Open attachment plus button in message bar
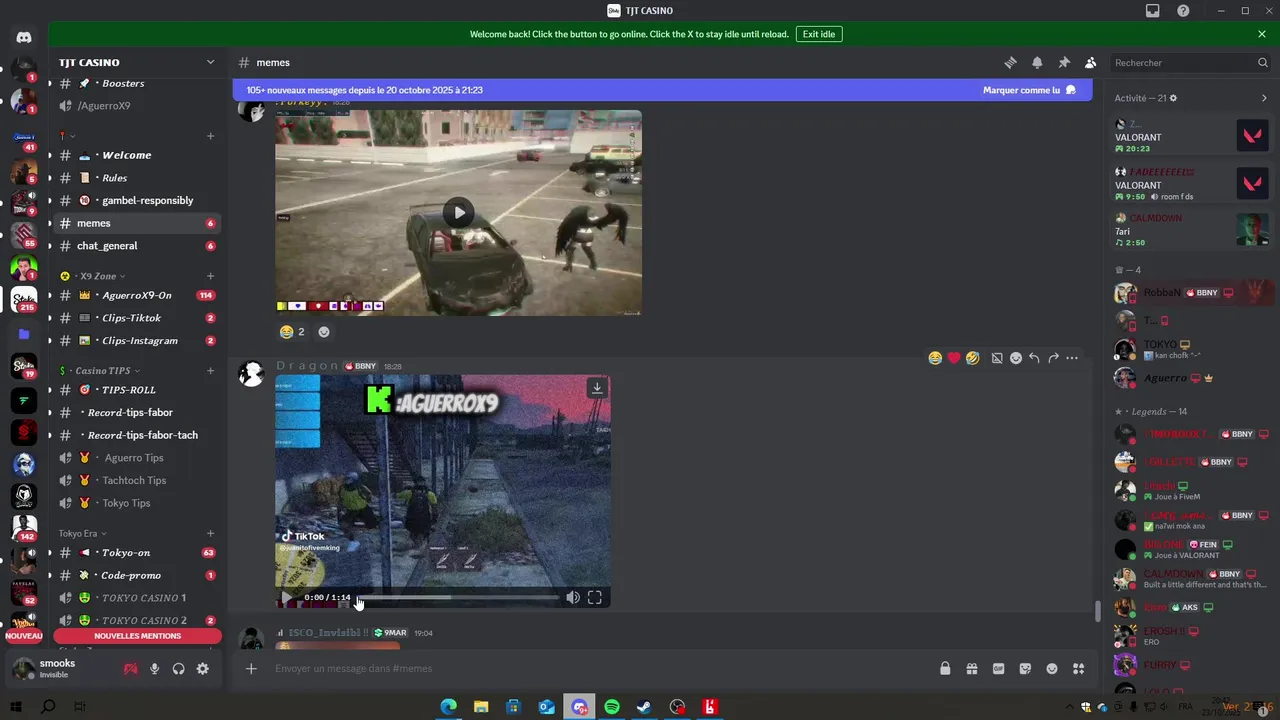This screenshot has height=720, width=1280. 251,668
